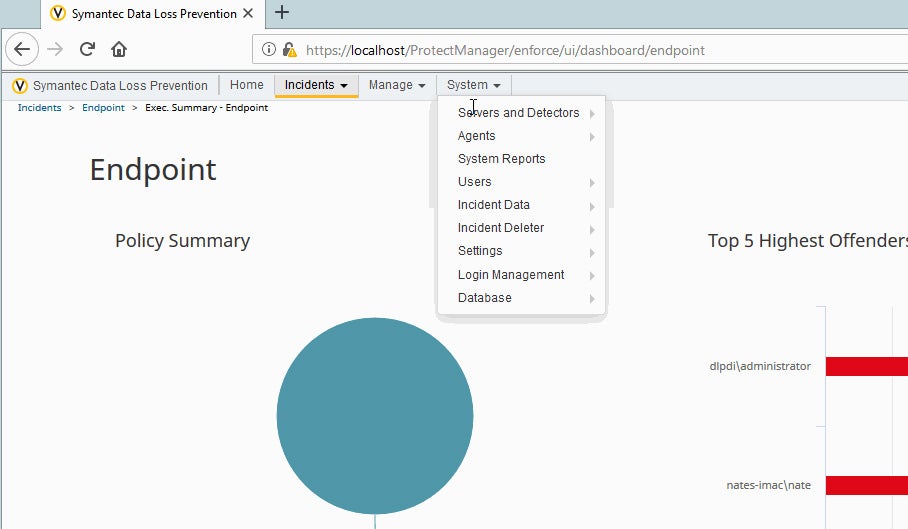Click the site information icon in the address bar
The height and width of the screenshot is (529, 908).
coord(269,50)
